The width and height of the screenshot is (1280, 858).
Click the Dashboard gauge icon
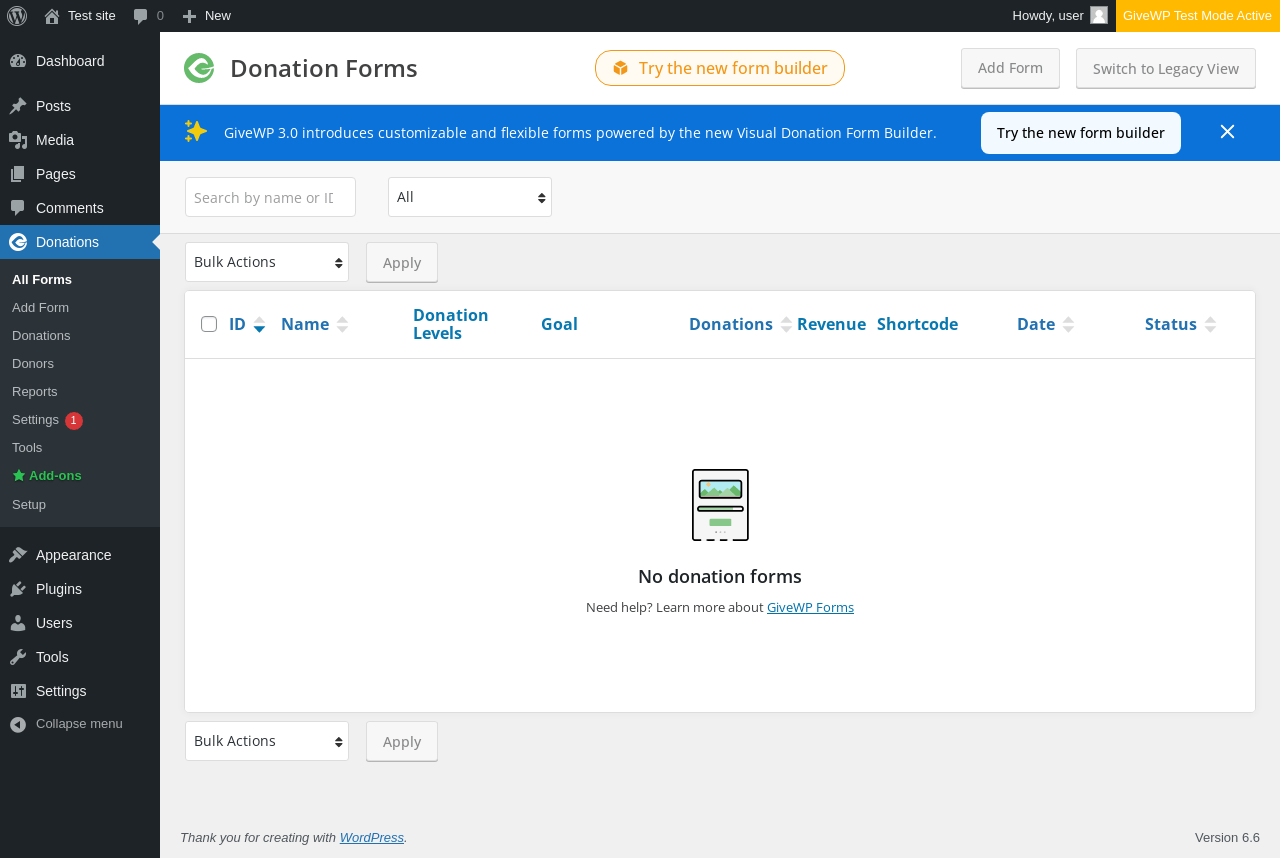18,61
